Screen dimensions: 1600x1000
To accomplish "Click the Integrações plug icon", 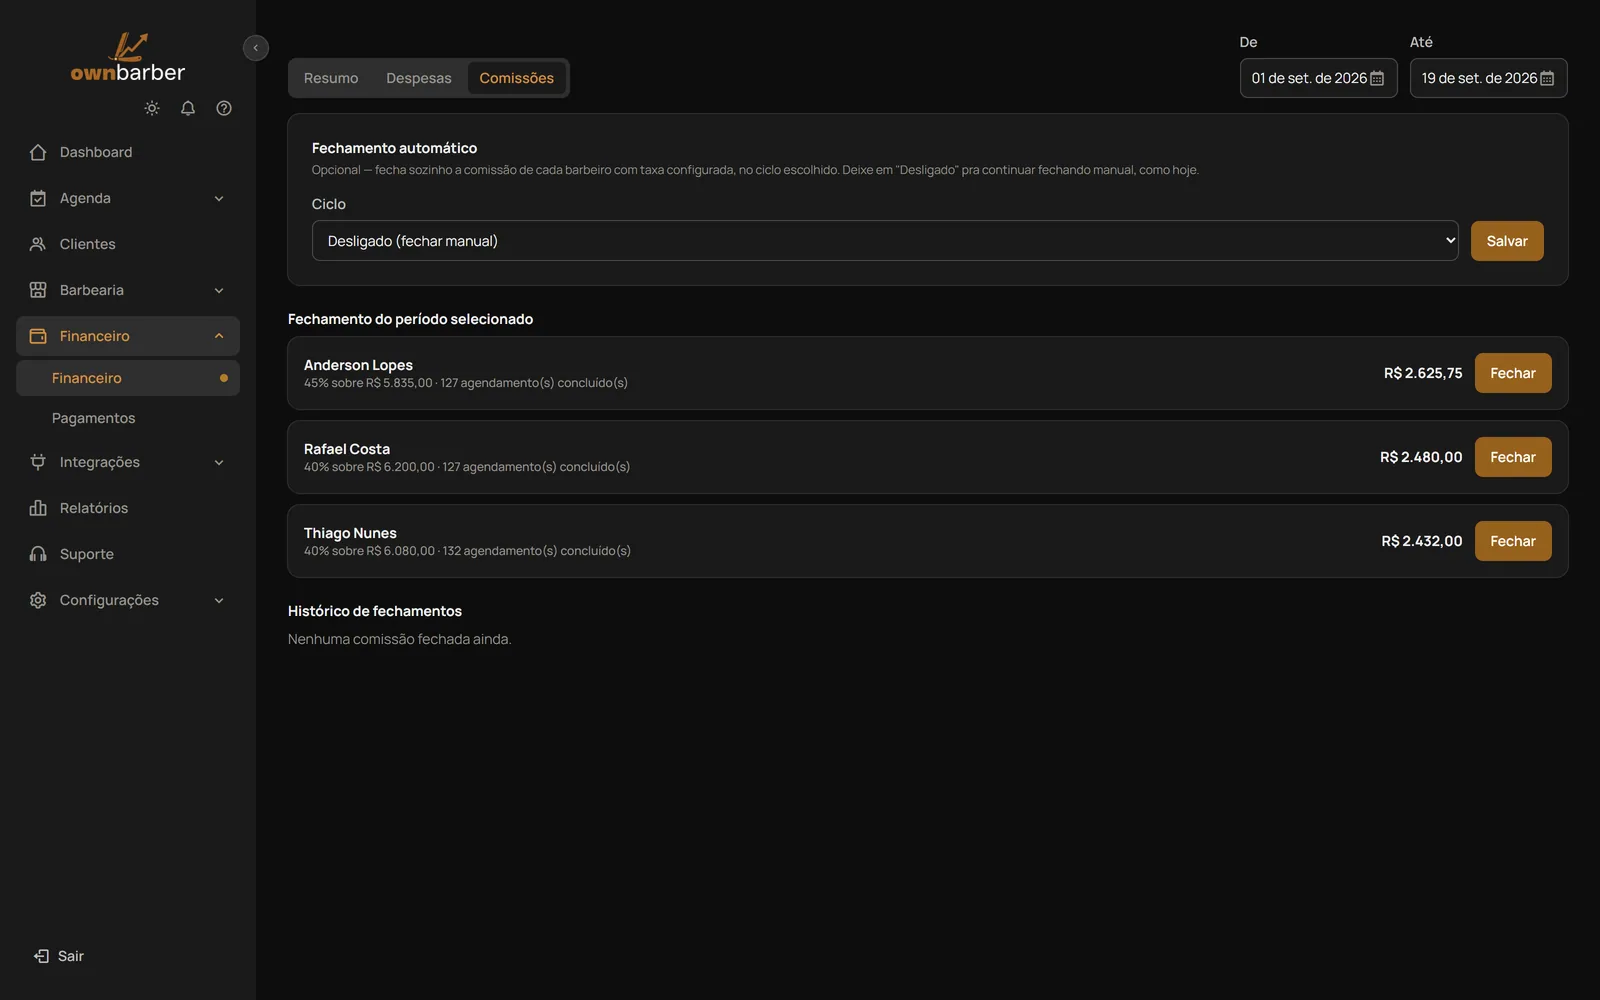I will 38,462.
